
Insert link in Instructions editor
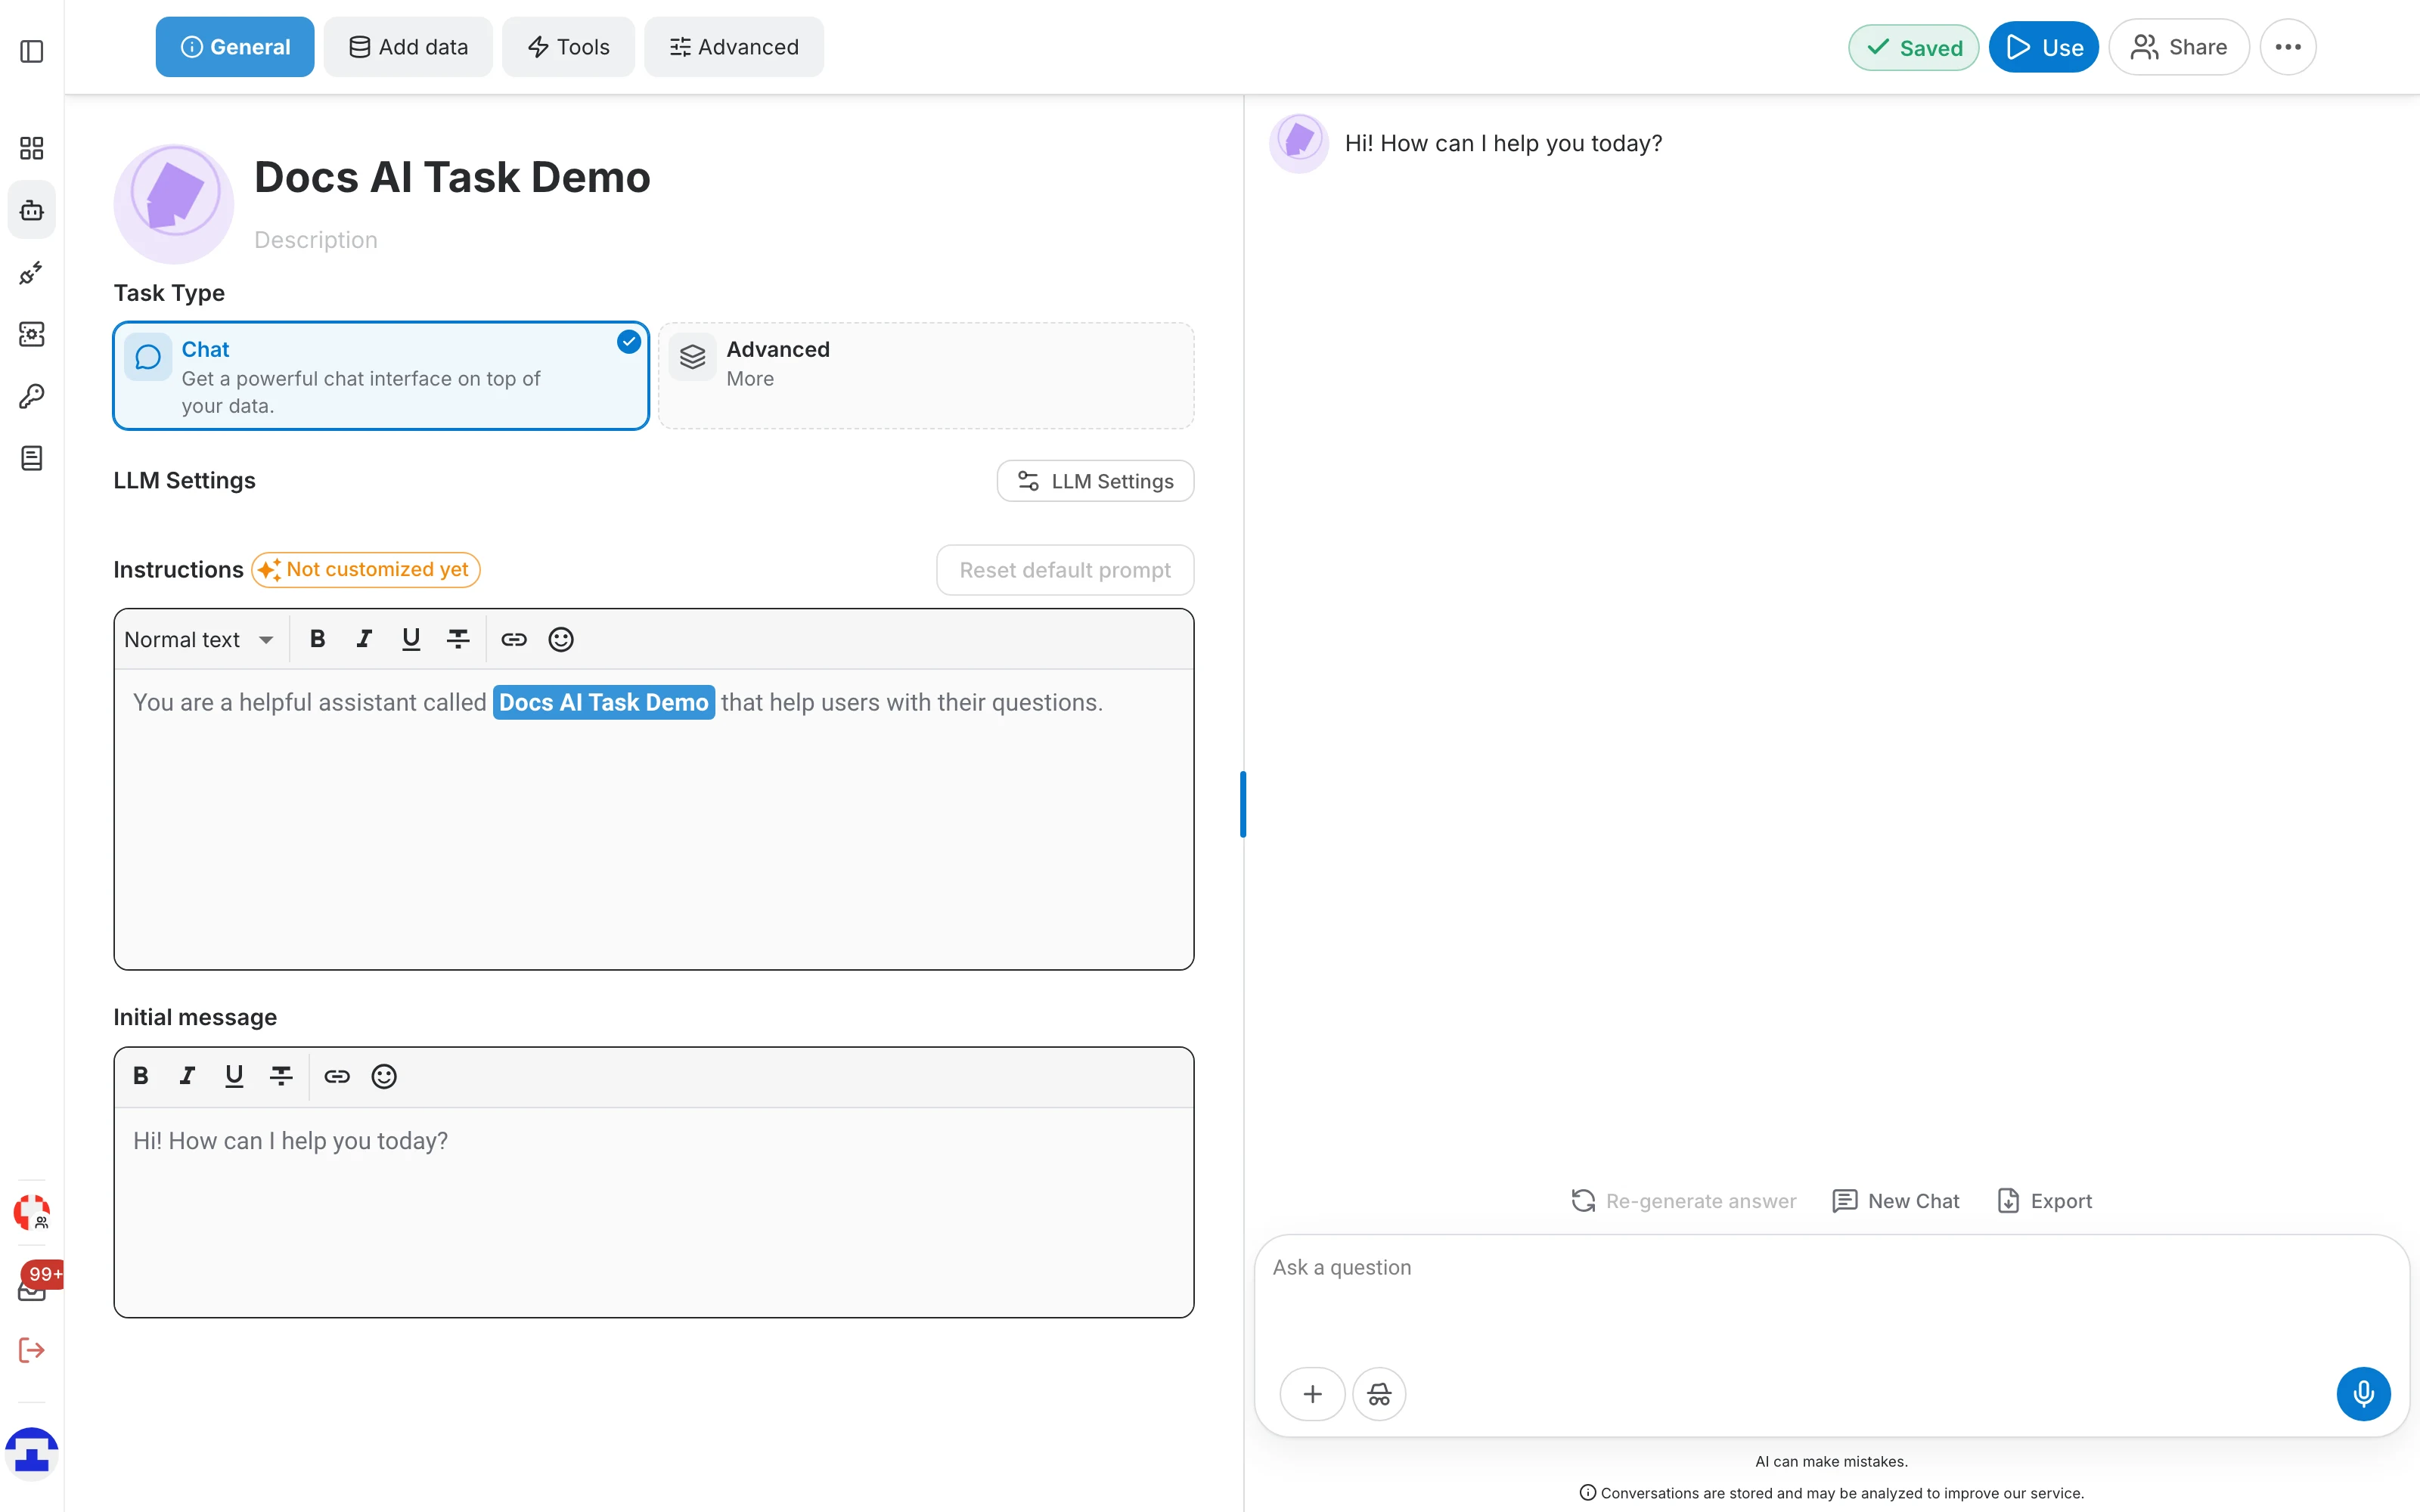[x=514, y=639]
